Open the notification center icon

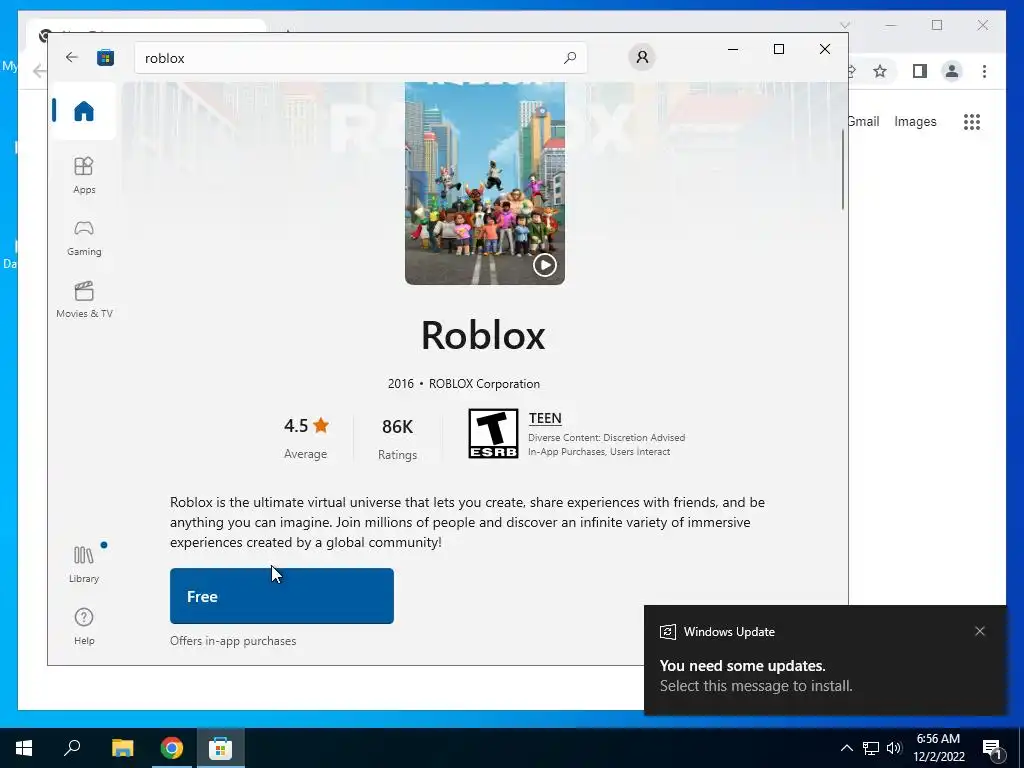tap(992, 748)
